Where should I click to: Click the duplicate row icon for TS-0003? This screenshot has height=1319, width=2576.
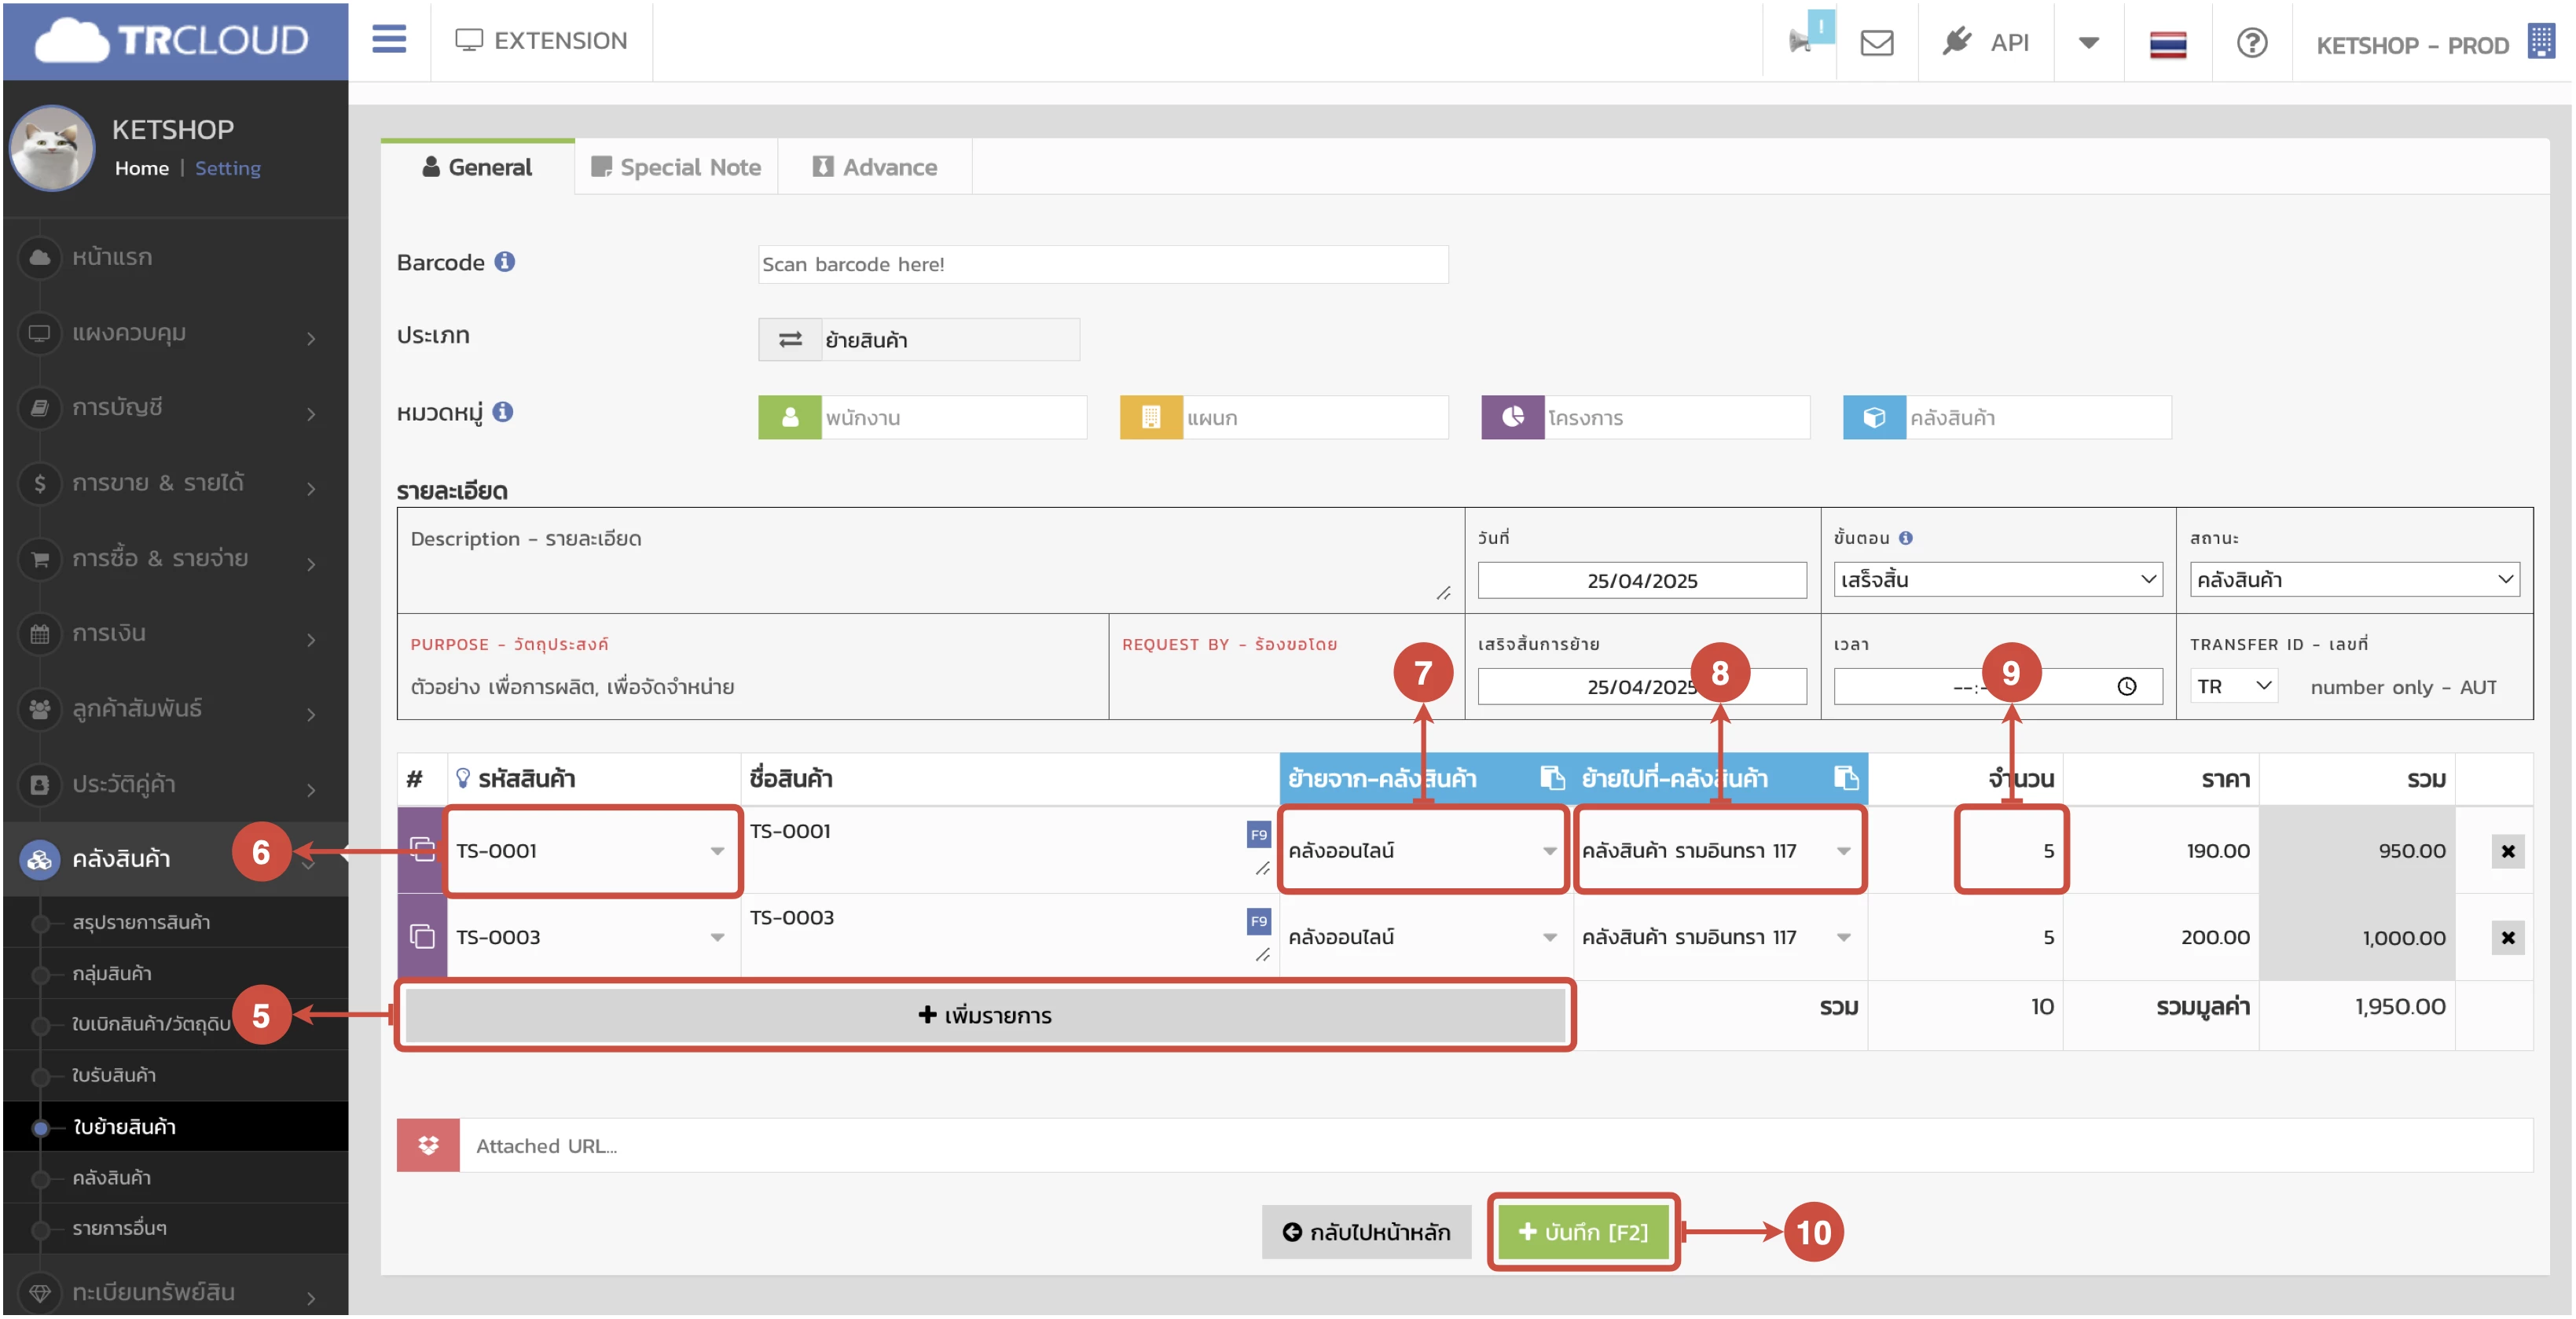(x=422, y=937)
